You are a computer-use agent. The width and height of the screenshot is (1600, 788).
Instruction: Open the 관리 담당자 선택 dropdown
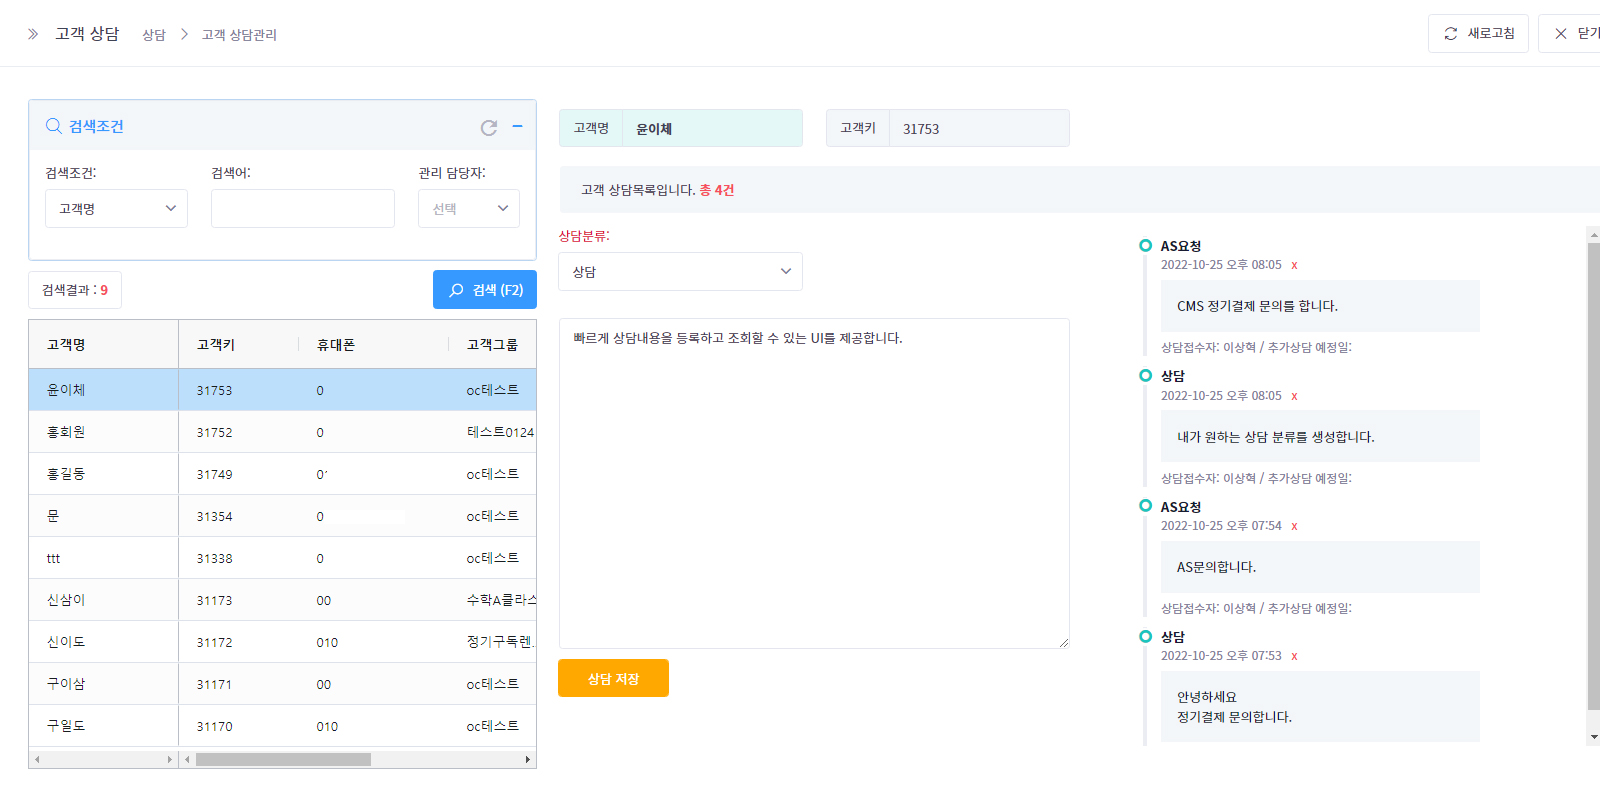(468, 209)
